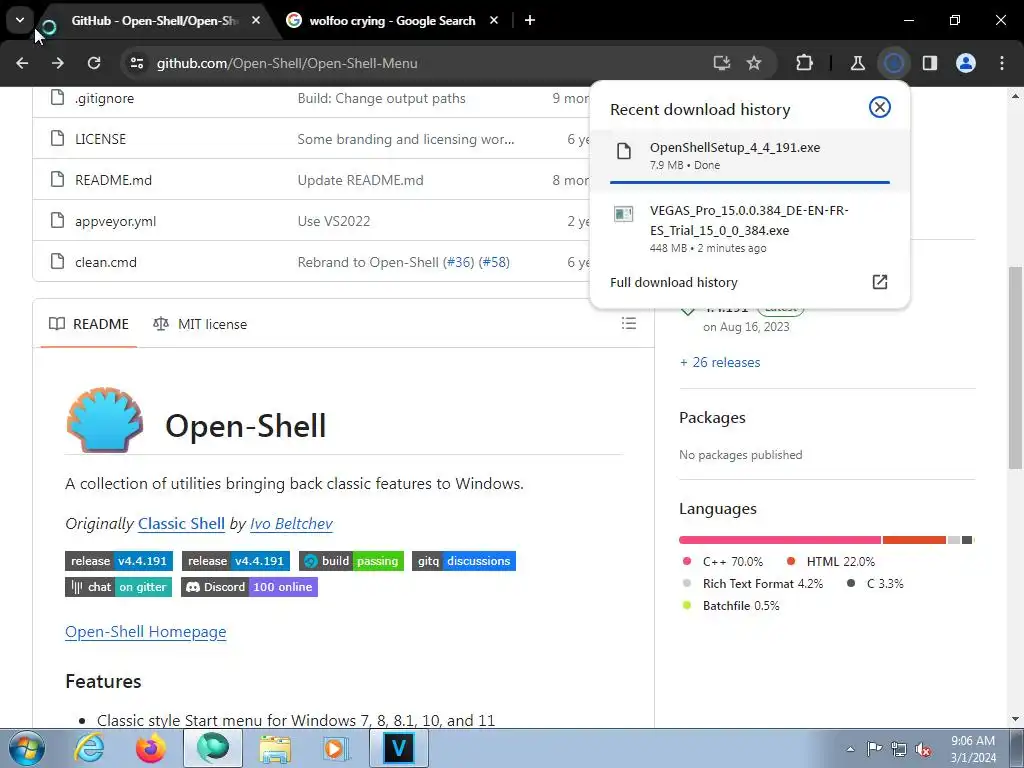Screen dimensions: 1024x768
Task: Click the install app icon in address bar
Action: [722, 63]
